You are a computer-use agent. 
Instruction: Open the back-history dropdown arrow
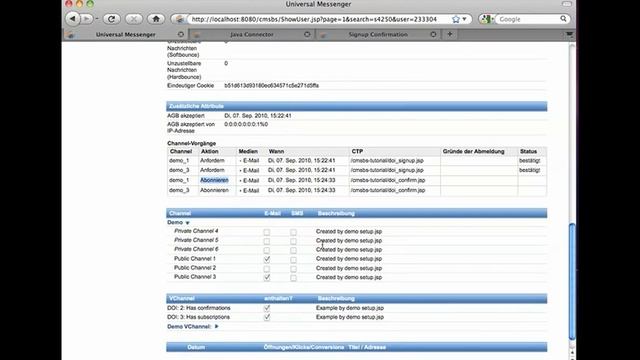[97, 19]
